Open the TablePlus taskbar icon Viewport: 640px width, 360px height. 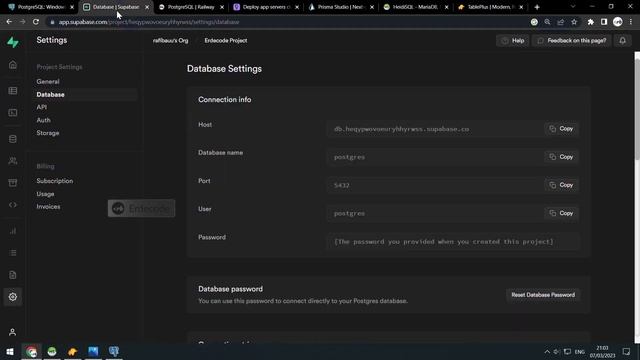[73, 351]
